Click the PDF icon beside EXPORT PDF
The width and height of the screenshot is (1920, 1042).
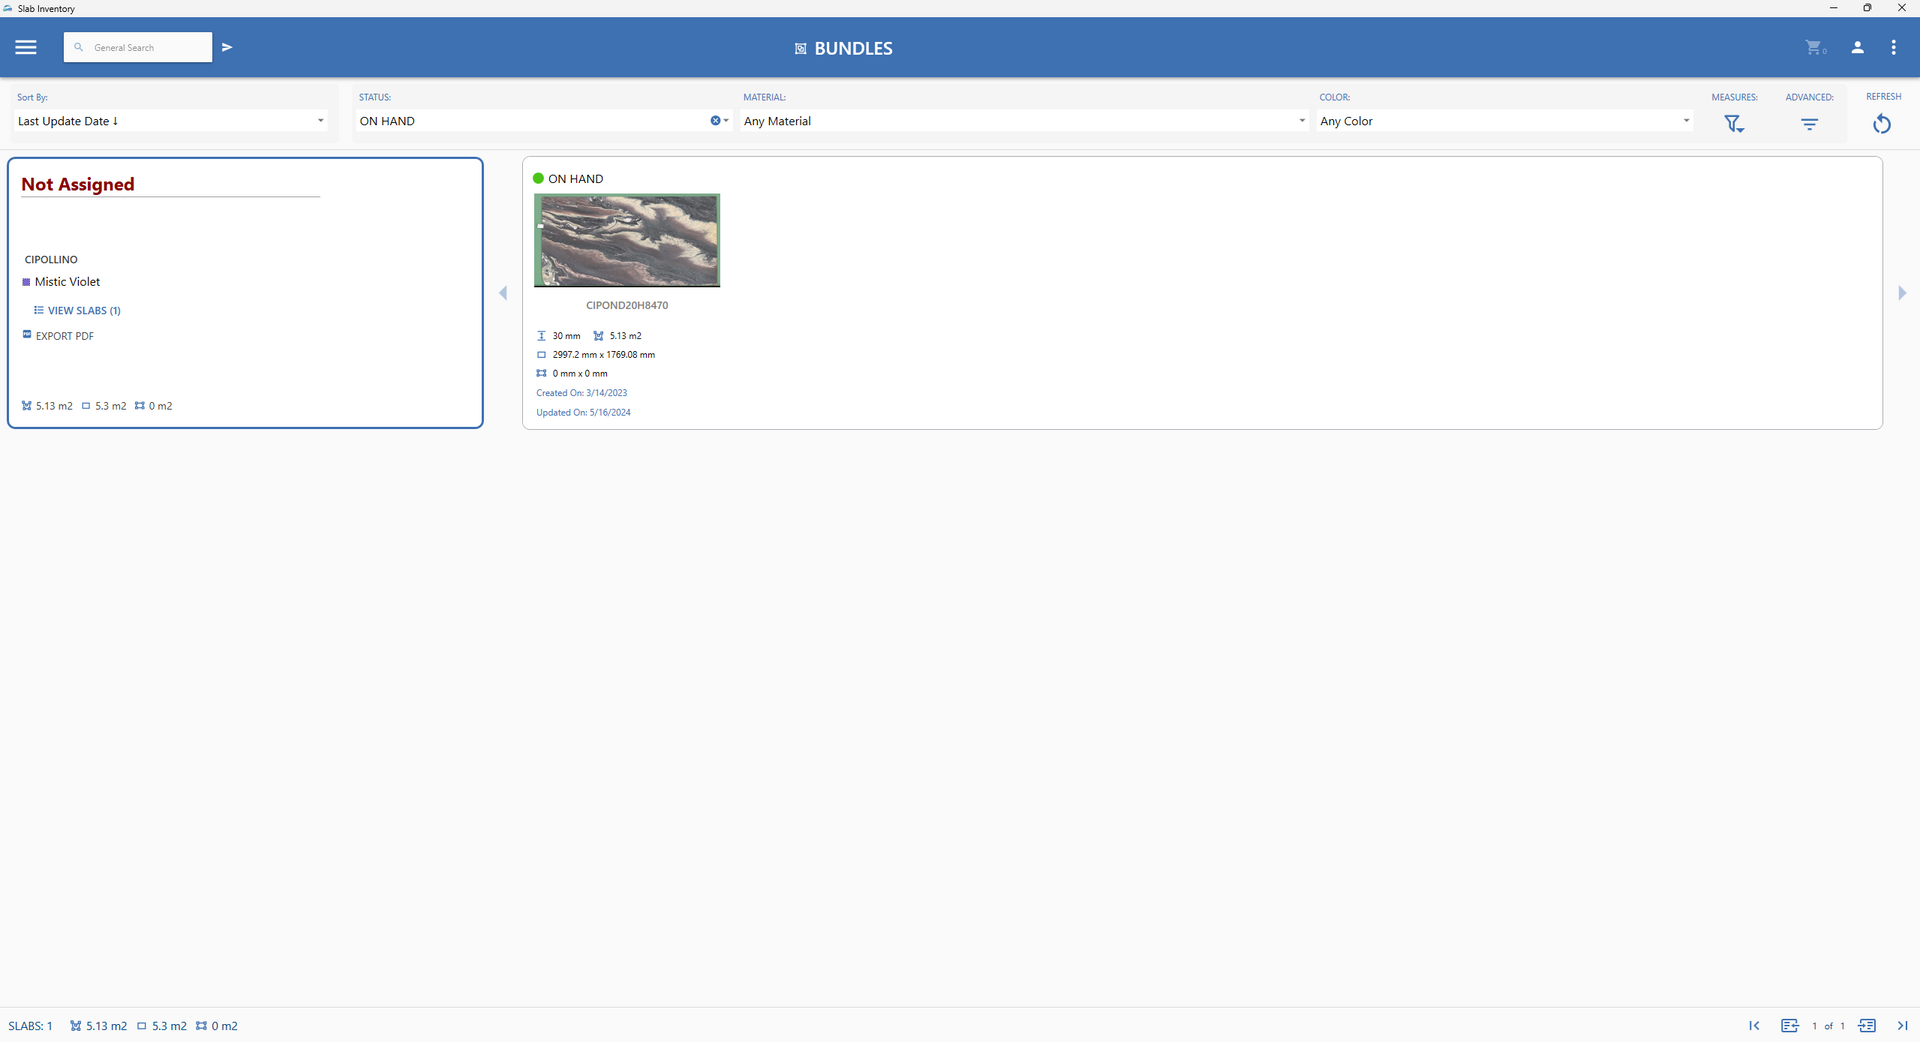click(x=27, y=335)
